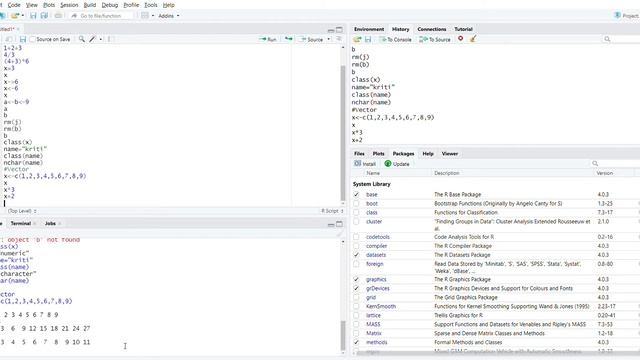Screen dimensions: 640x360
Task: Source the script with Source button
Action: click(311, 39)
